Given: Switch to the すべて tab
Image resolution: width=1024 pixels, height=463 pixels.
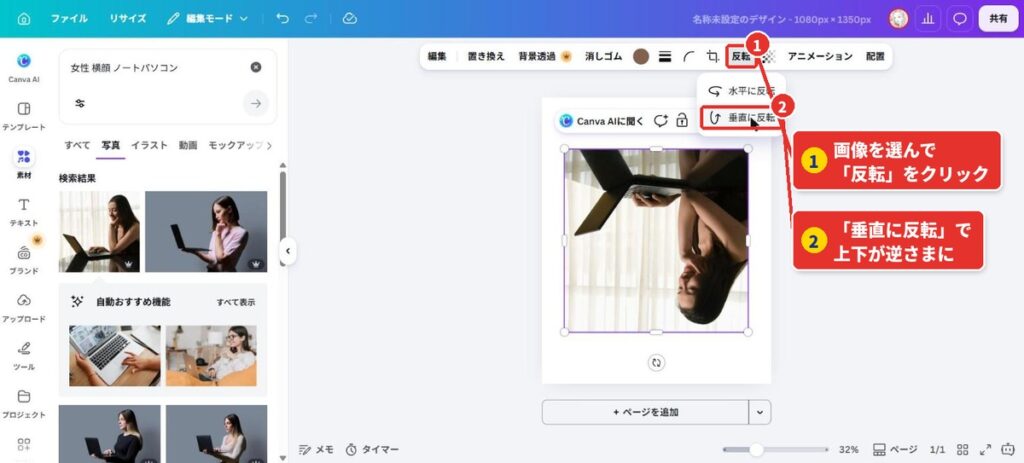Looking at the screenshot, I should (77, 146).
